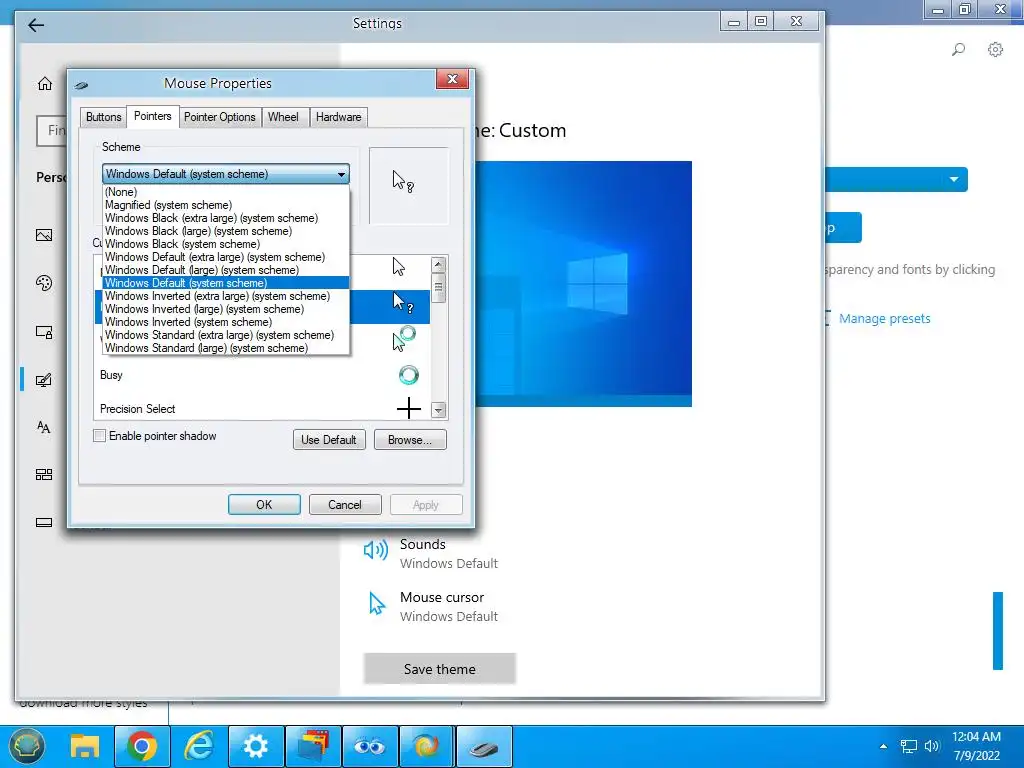
Task: Switch to the Hardware tab
Action: click(x=338, y=117)
